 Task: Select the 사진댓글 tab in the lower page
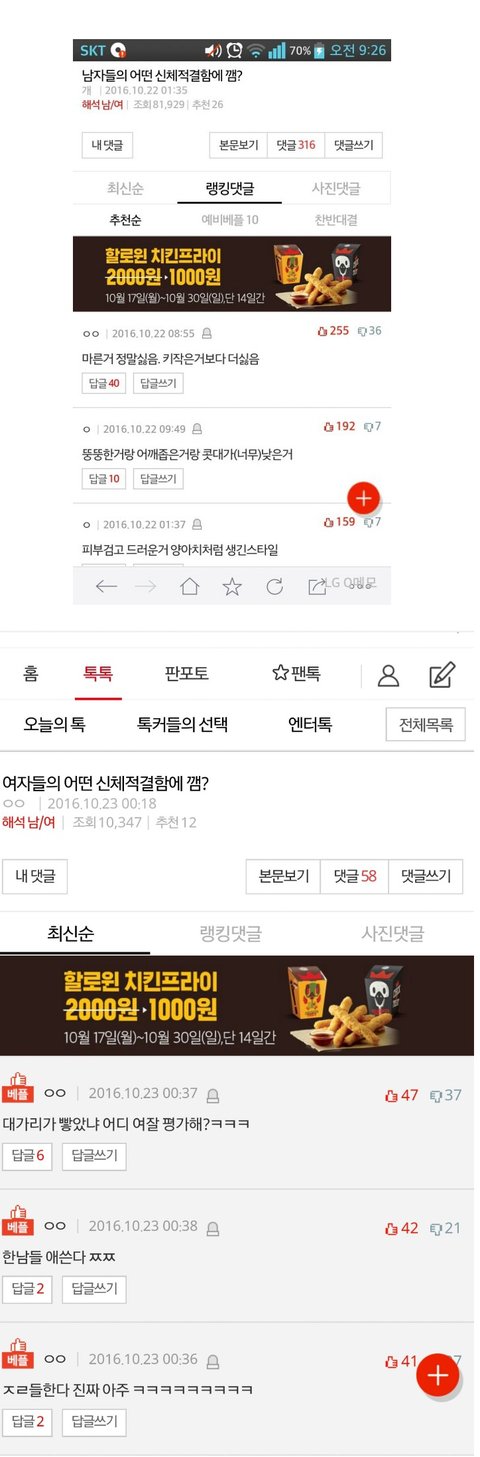point(392,934)
